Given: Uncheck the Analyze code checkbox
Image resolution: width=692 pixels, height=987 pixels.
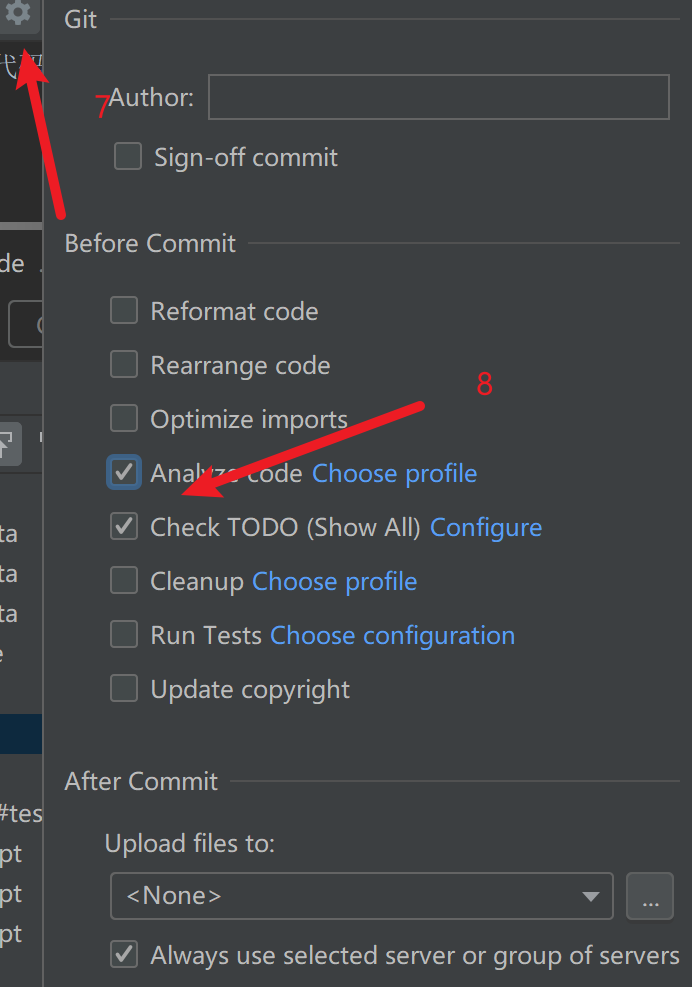Looking at the screenshot, I should coord(124,473).
